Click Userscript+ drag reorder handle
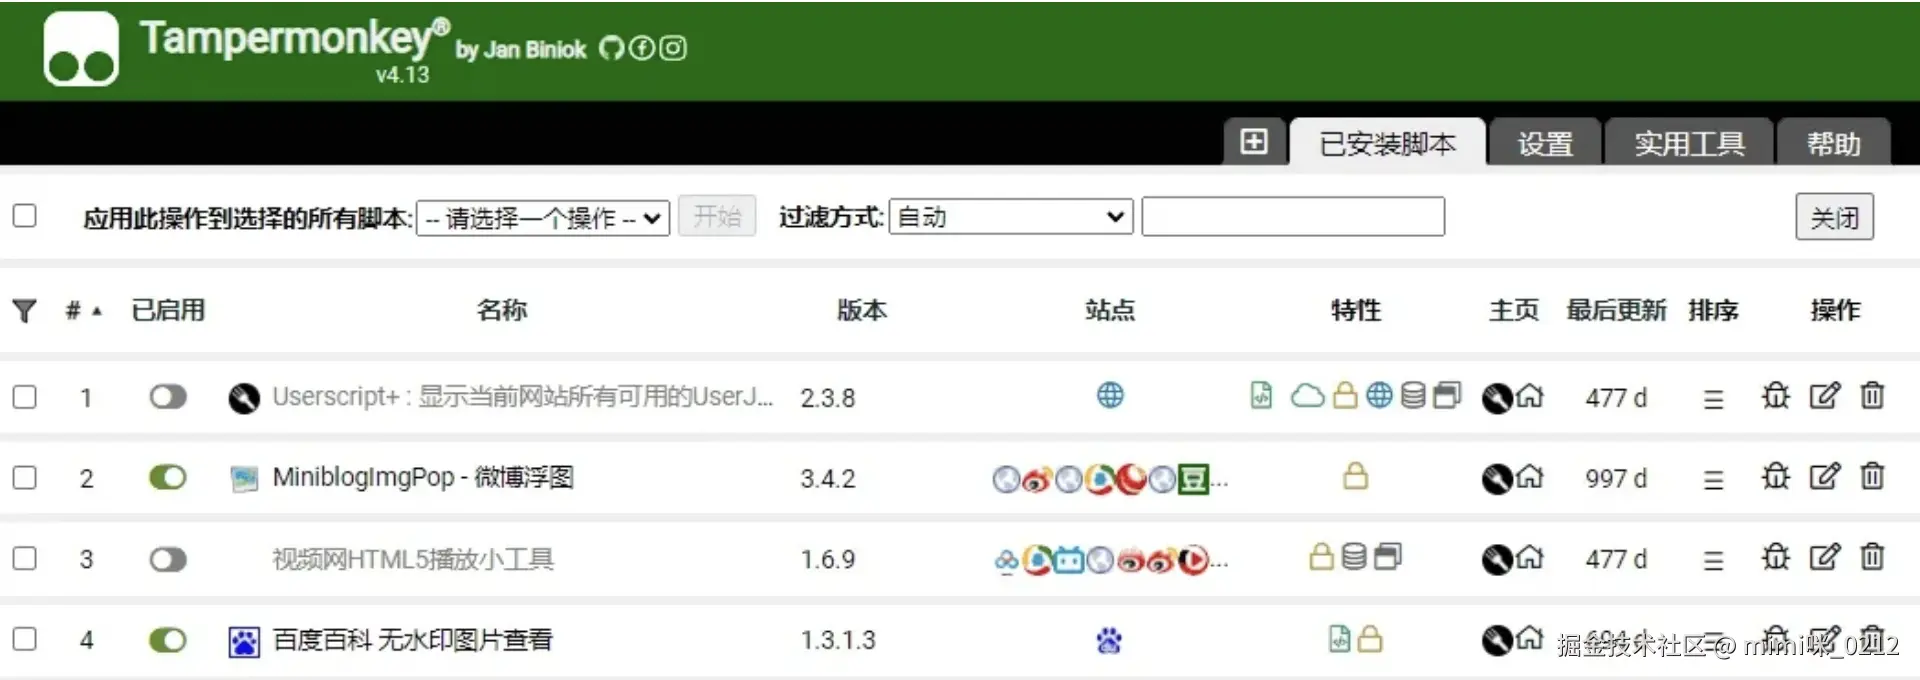The height and width of the screenshot is (680, 1920). pos(1713,399)
